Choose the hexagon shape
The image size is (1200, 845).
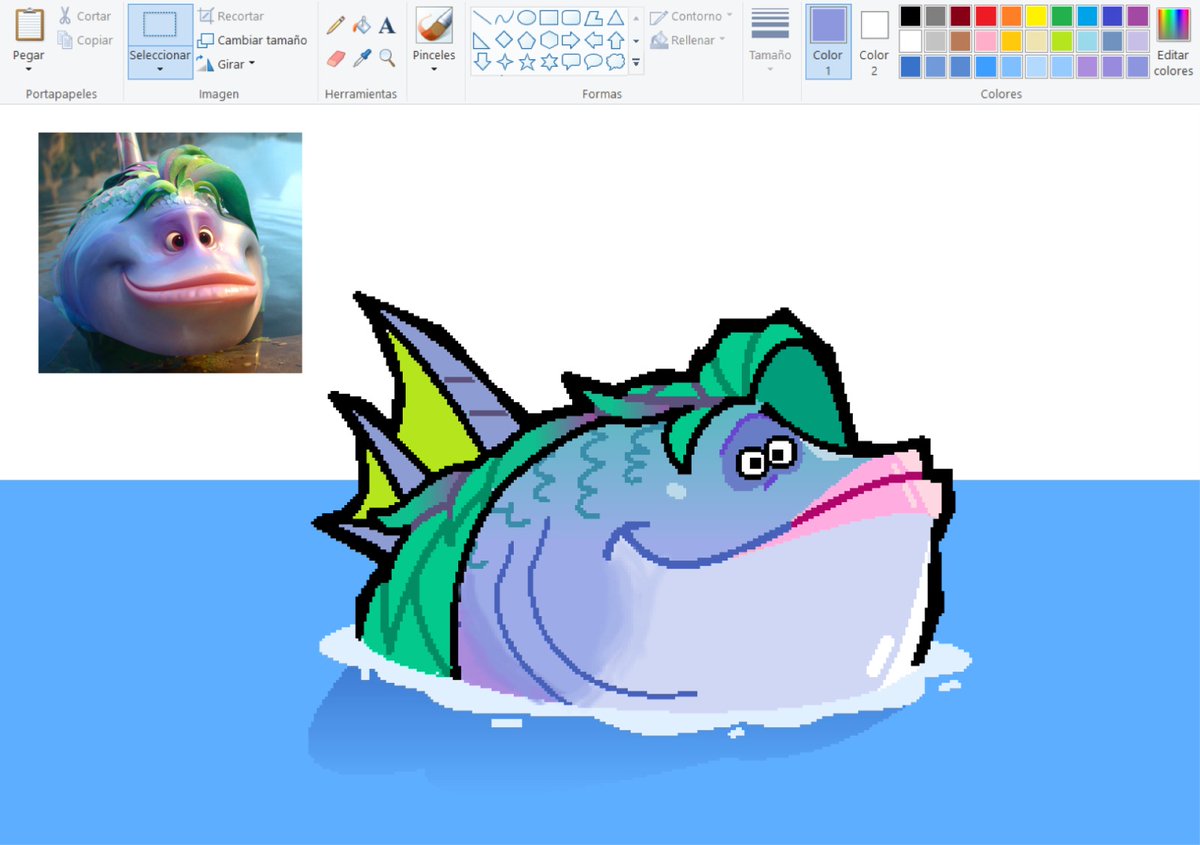[549, 40]
